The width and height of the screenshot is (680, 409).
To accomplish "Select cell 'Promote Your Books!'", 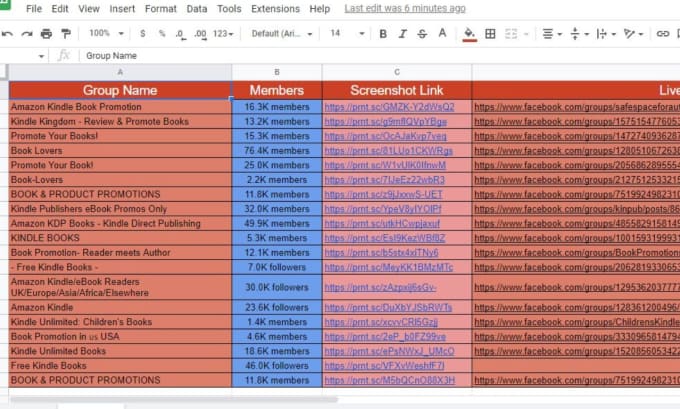I will click(120, 136).
